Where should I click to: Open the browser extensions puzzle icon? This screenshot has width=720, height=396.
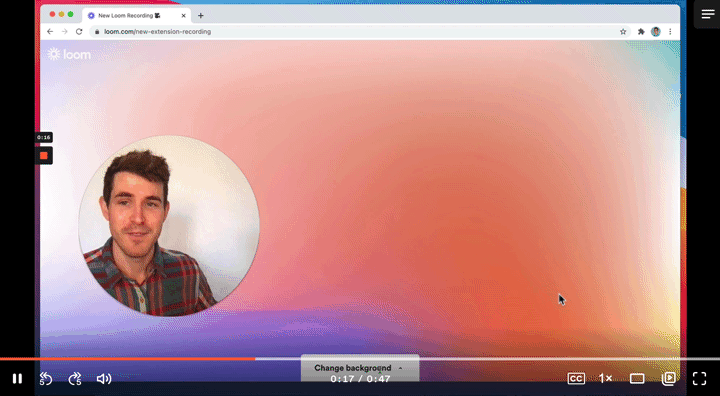click(641, 32)
